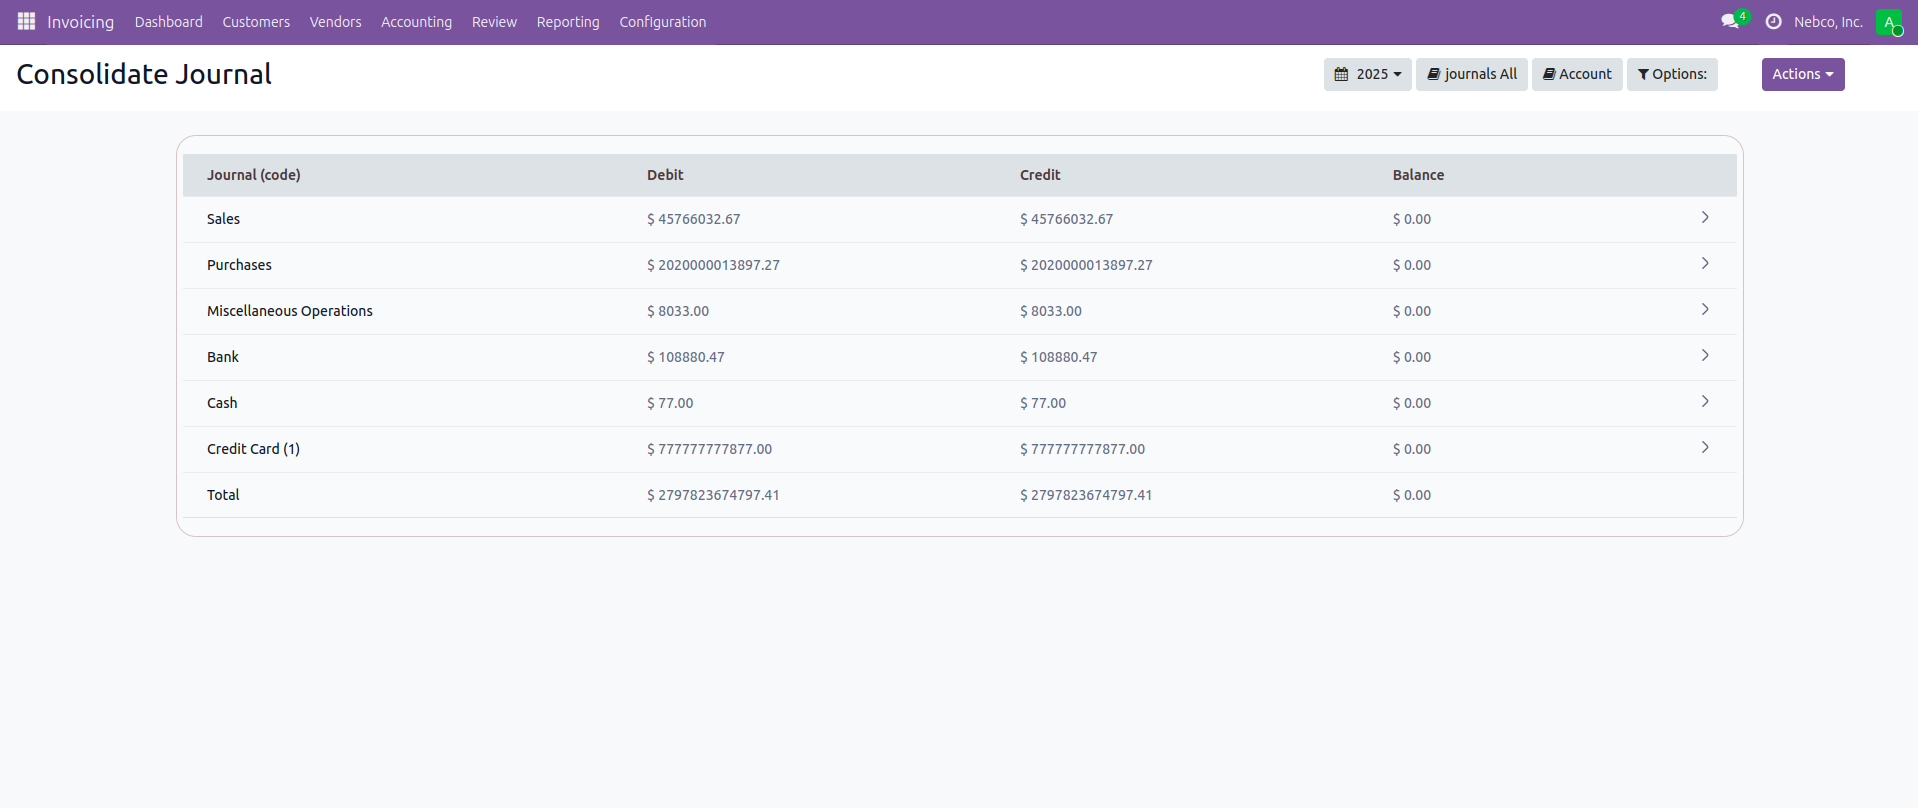Expand the Bank journal row arrow
1918x808 pixels.
coord(1705,356)
